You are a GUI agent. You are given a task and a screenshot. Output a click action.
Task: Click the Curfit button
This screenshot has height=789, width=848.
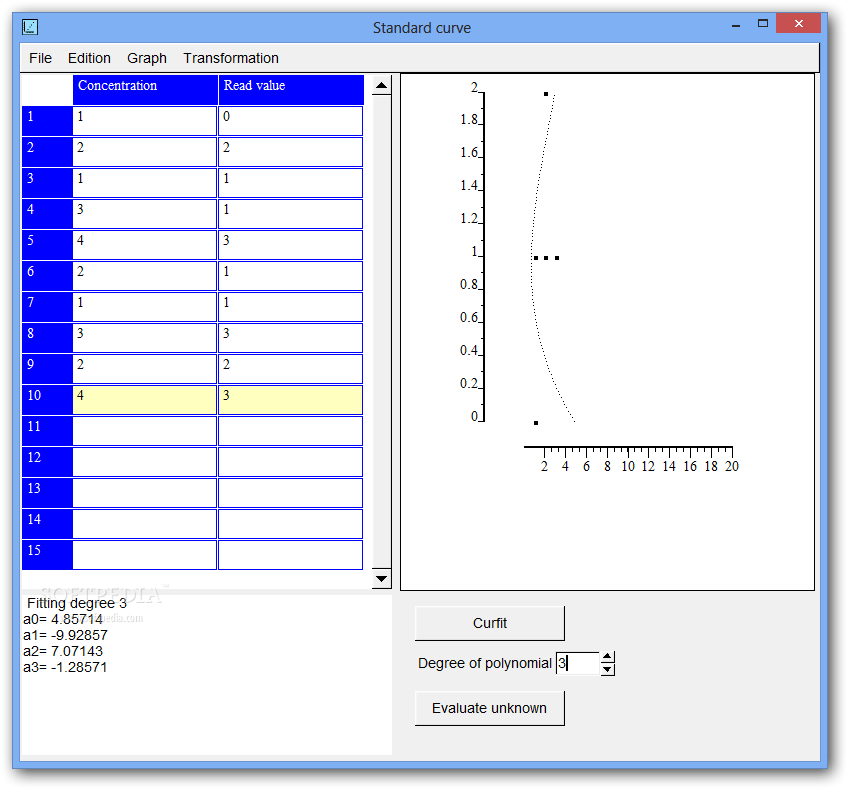490,623
